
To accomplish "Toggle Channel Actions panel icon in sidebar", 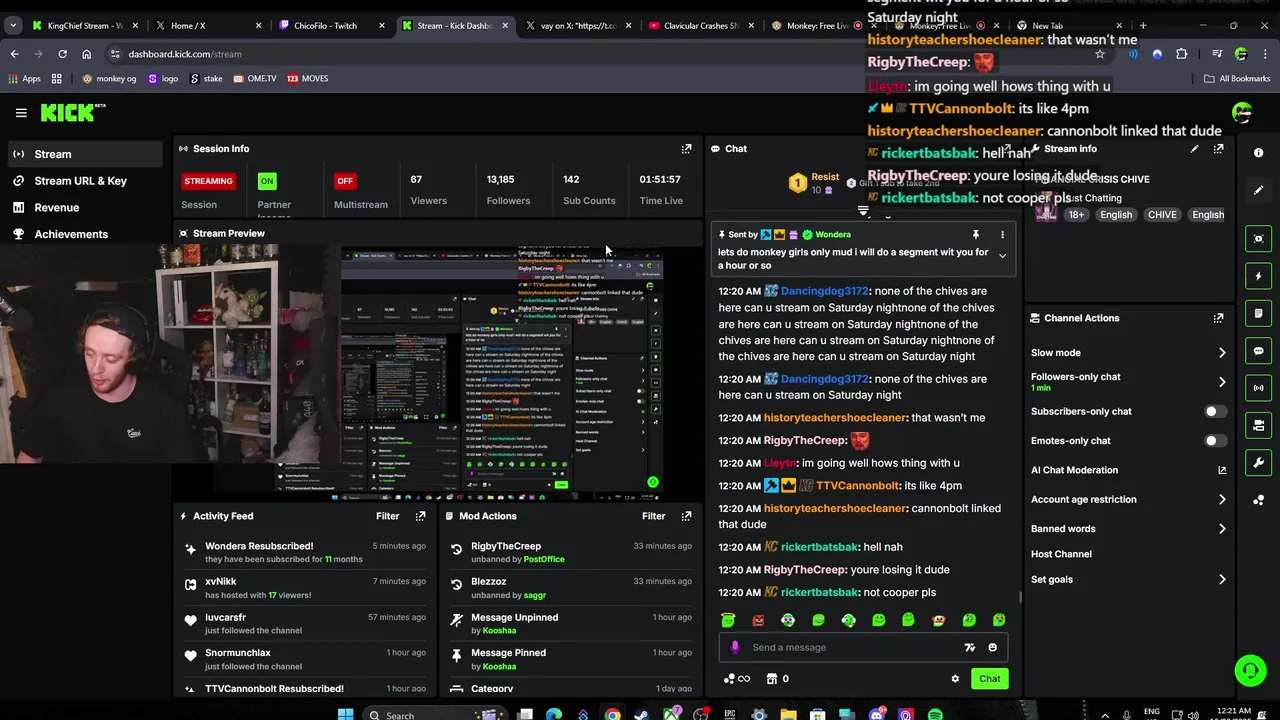I will 1259,426.
